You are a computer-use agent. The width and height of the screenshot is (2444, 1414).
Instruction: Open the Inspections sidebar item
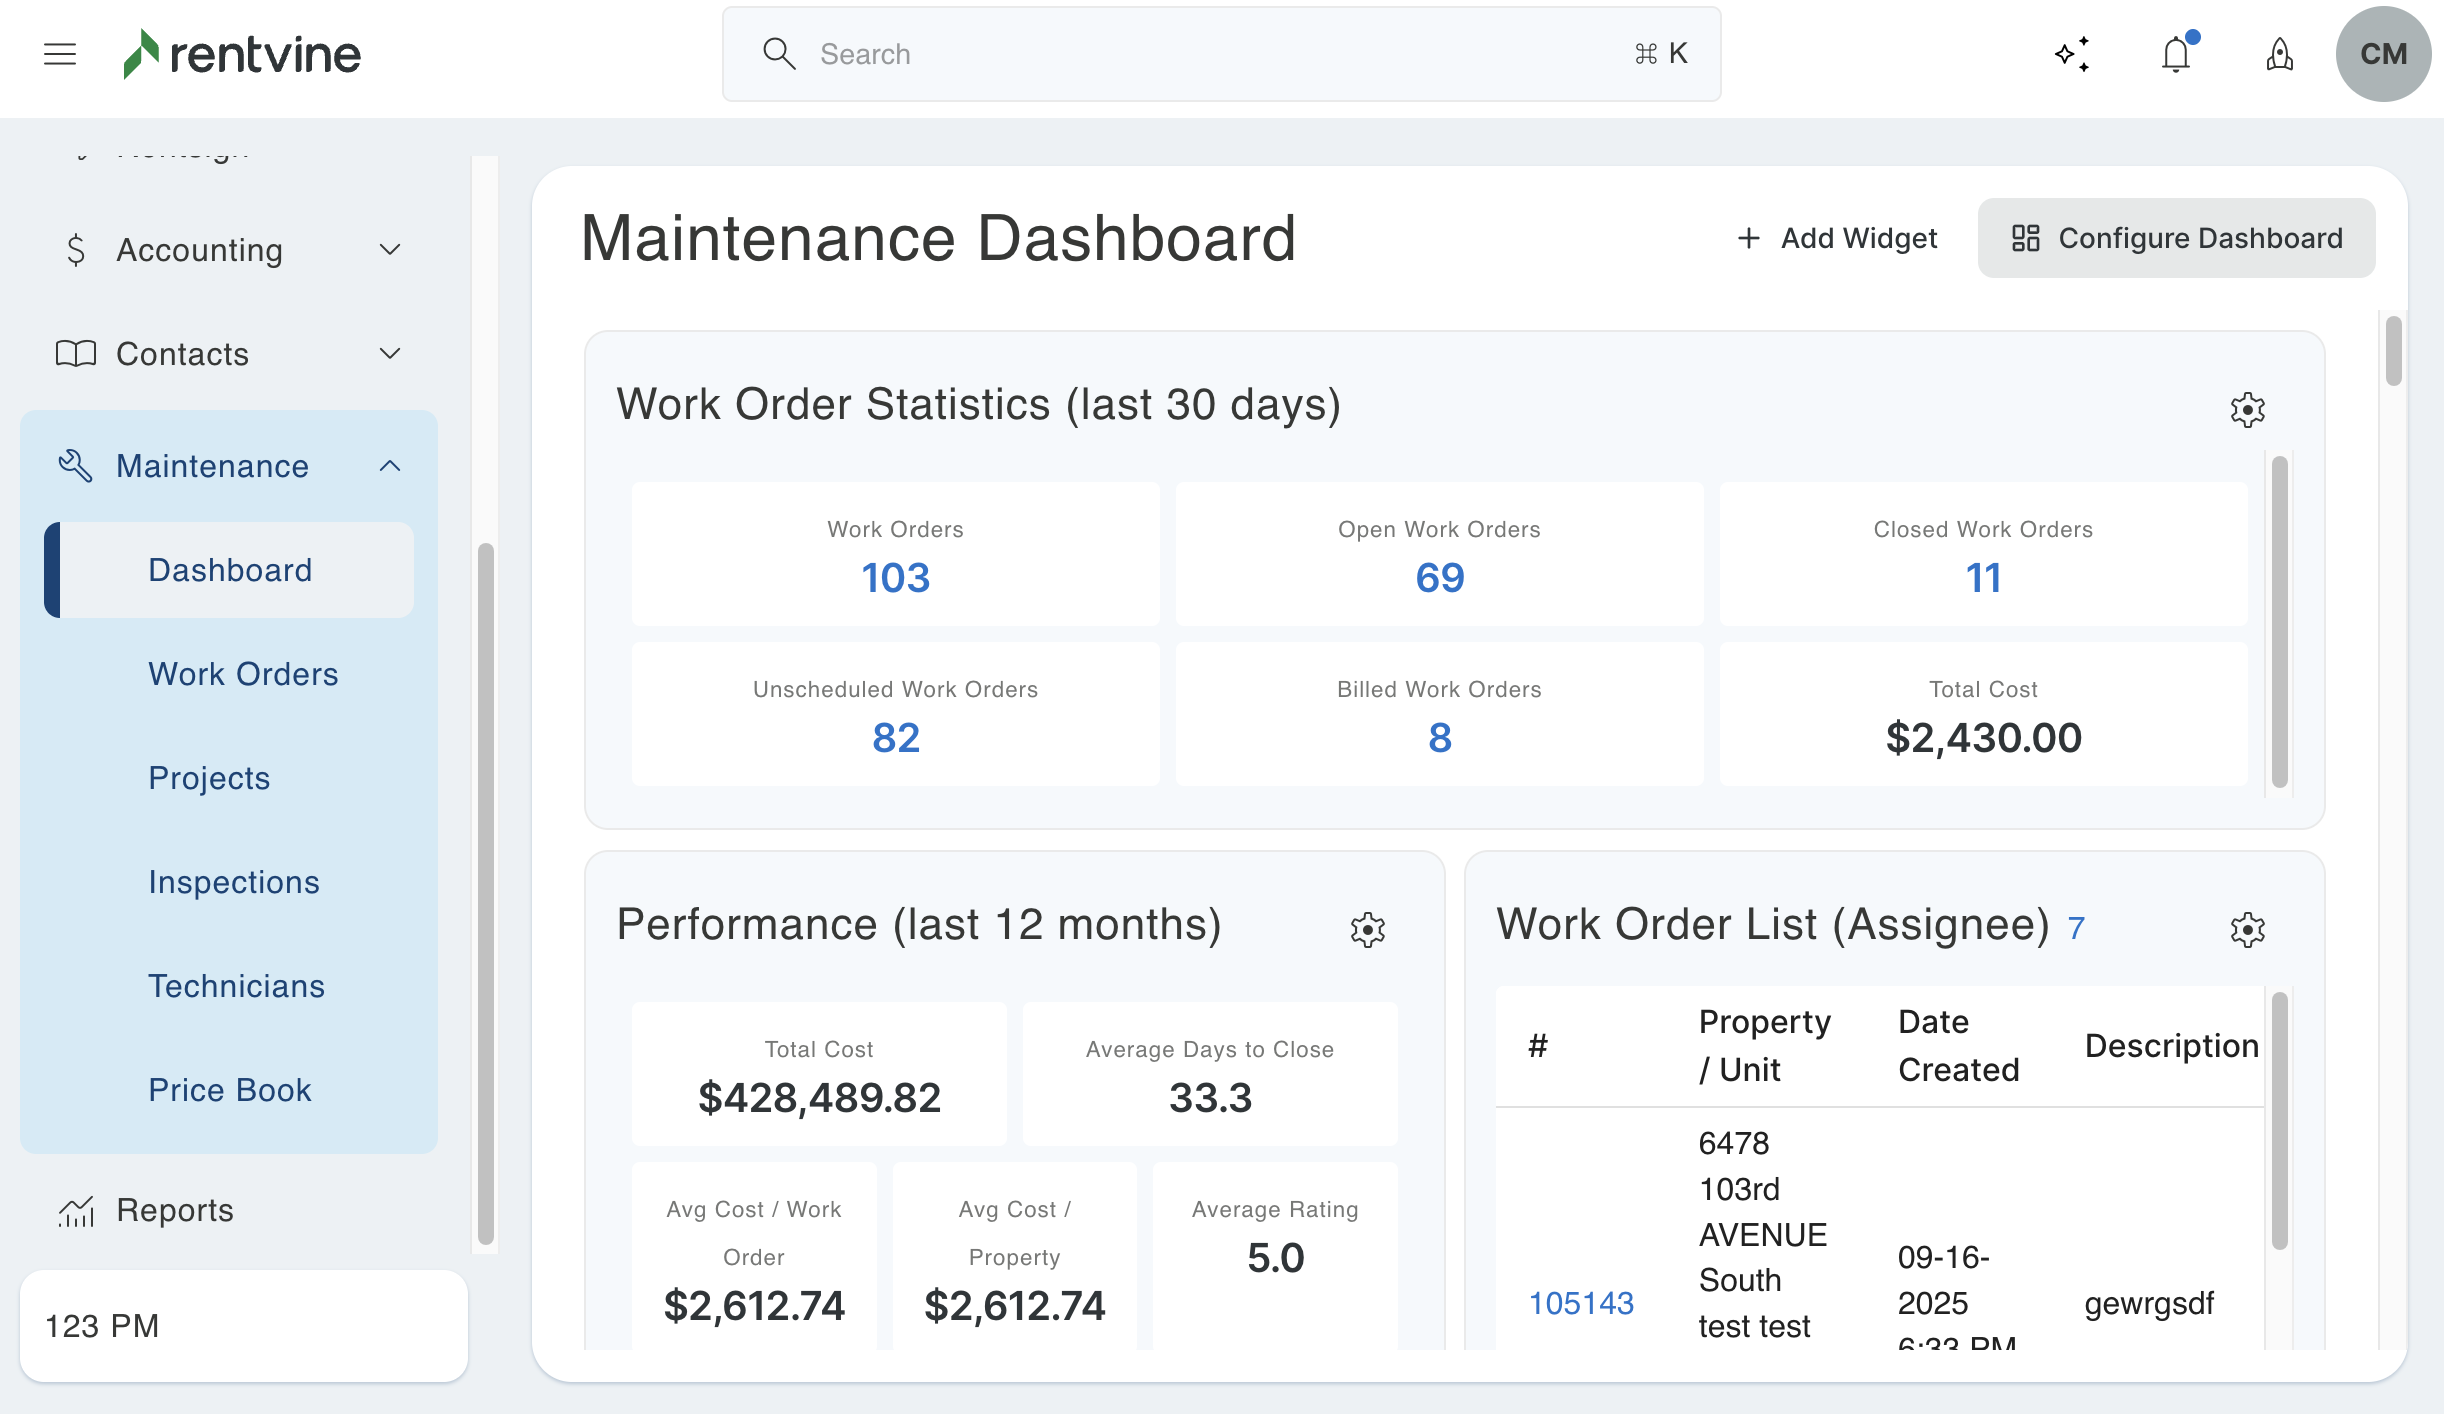[234, 882]
